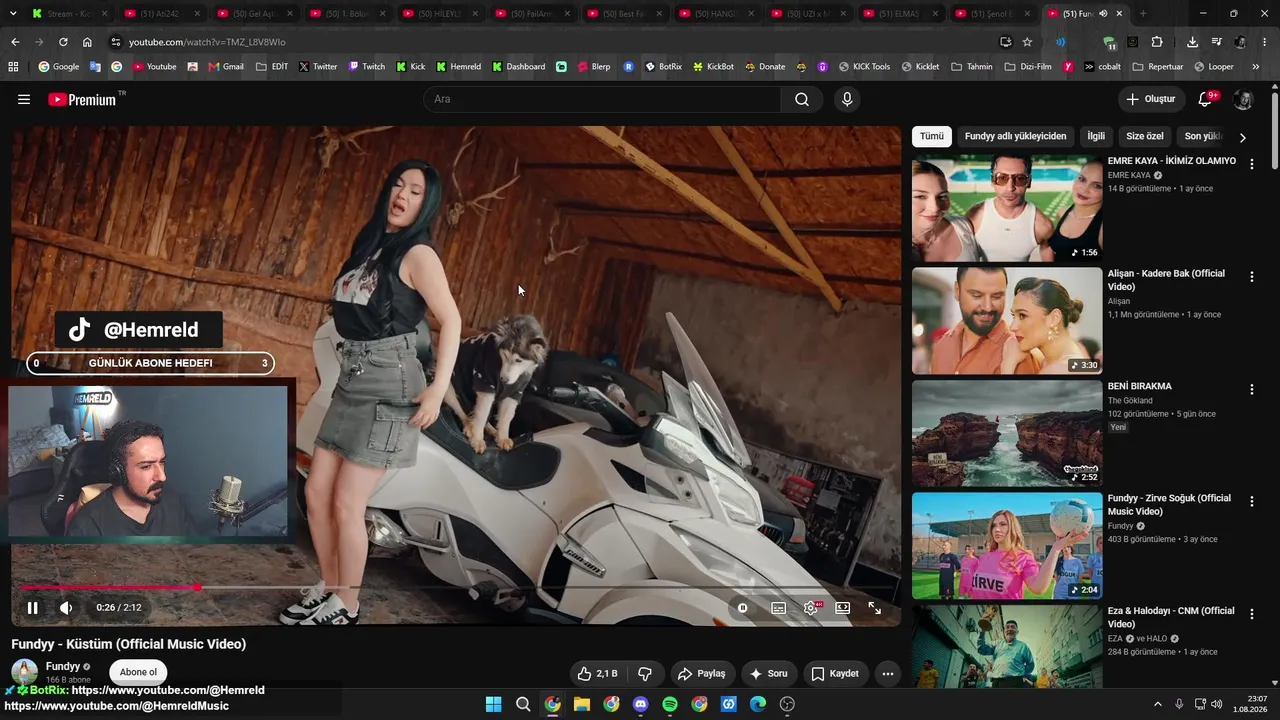The height and width of the screenshot is (720, 1280).
Task: Click the Oluştur create button
Action: point(1151,99)
